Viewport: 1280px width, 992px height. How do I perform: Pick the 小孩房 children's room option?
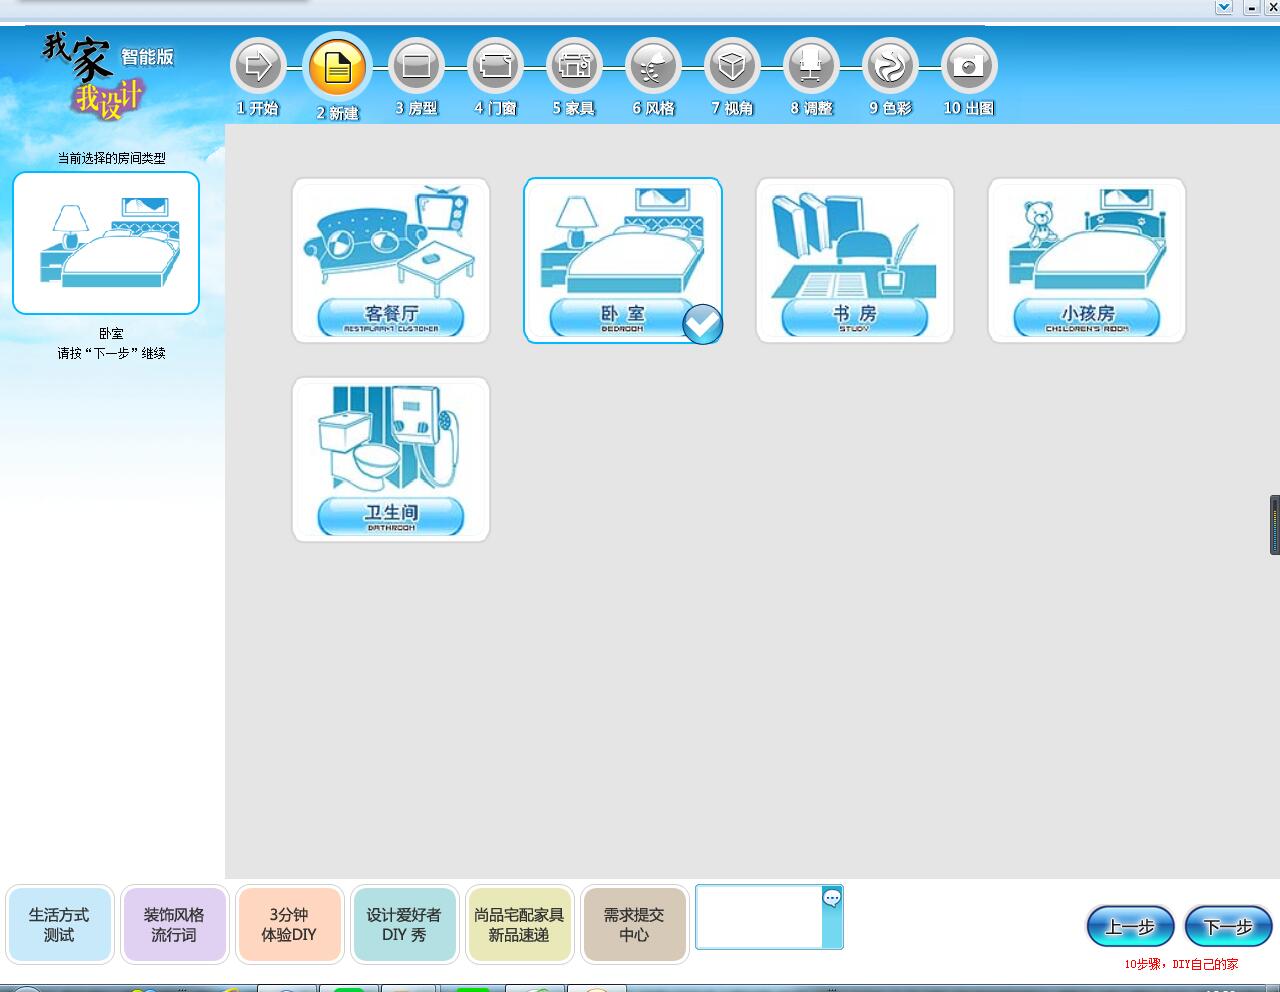1087,261
